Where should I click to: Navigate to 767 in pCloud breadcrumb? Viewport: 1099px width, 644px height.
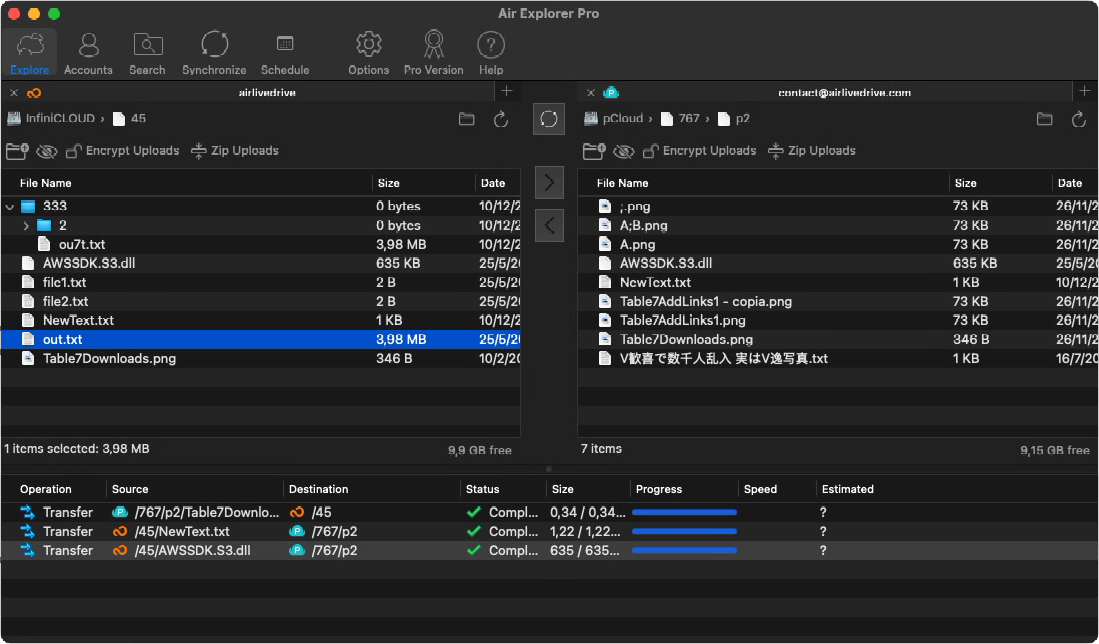(689, 119)
